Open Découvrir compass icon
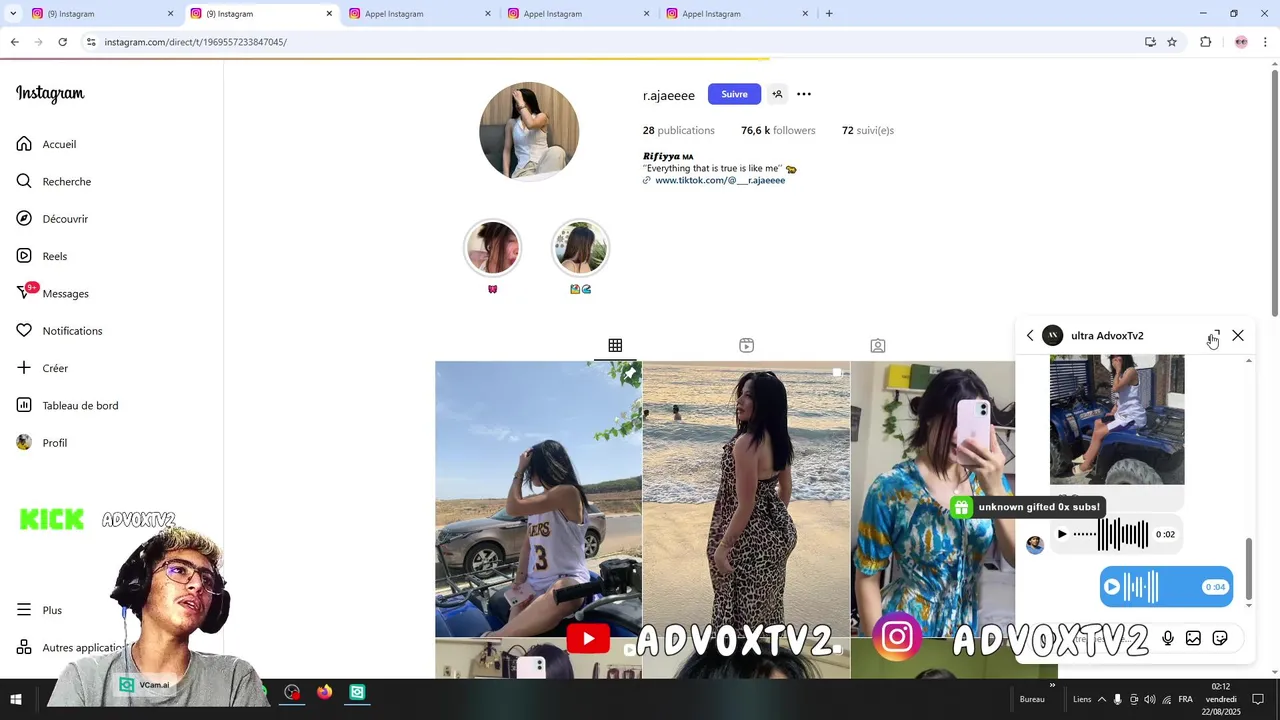1280x720 pixels. [x=24, y=218]
